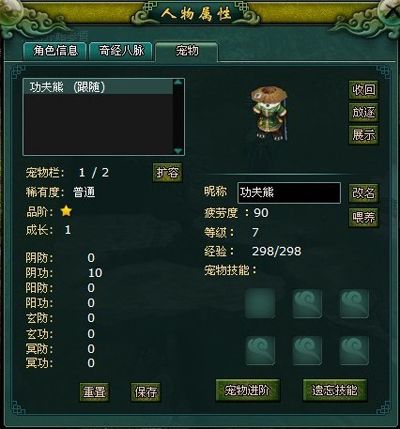Image resolution: width=400 pixels, height=429 pixels.
Task: Click the 重置 reset button
Action: click(95, 392)
